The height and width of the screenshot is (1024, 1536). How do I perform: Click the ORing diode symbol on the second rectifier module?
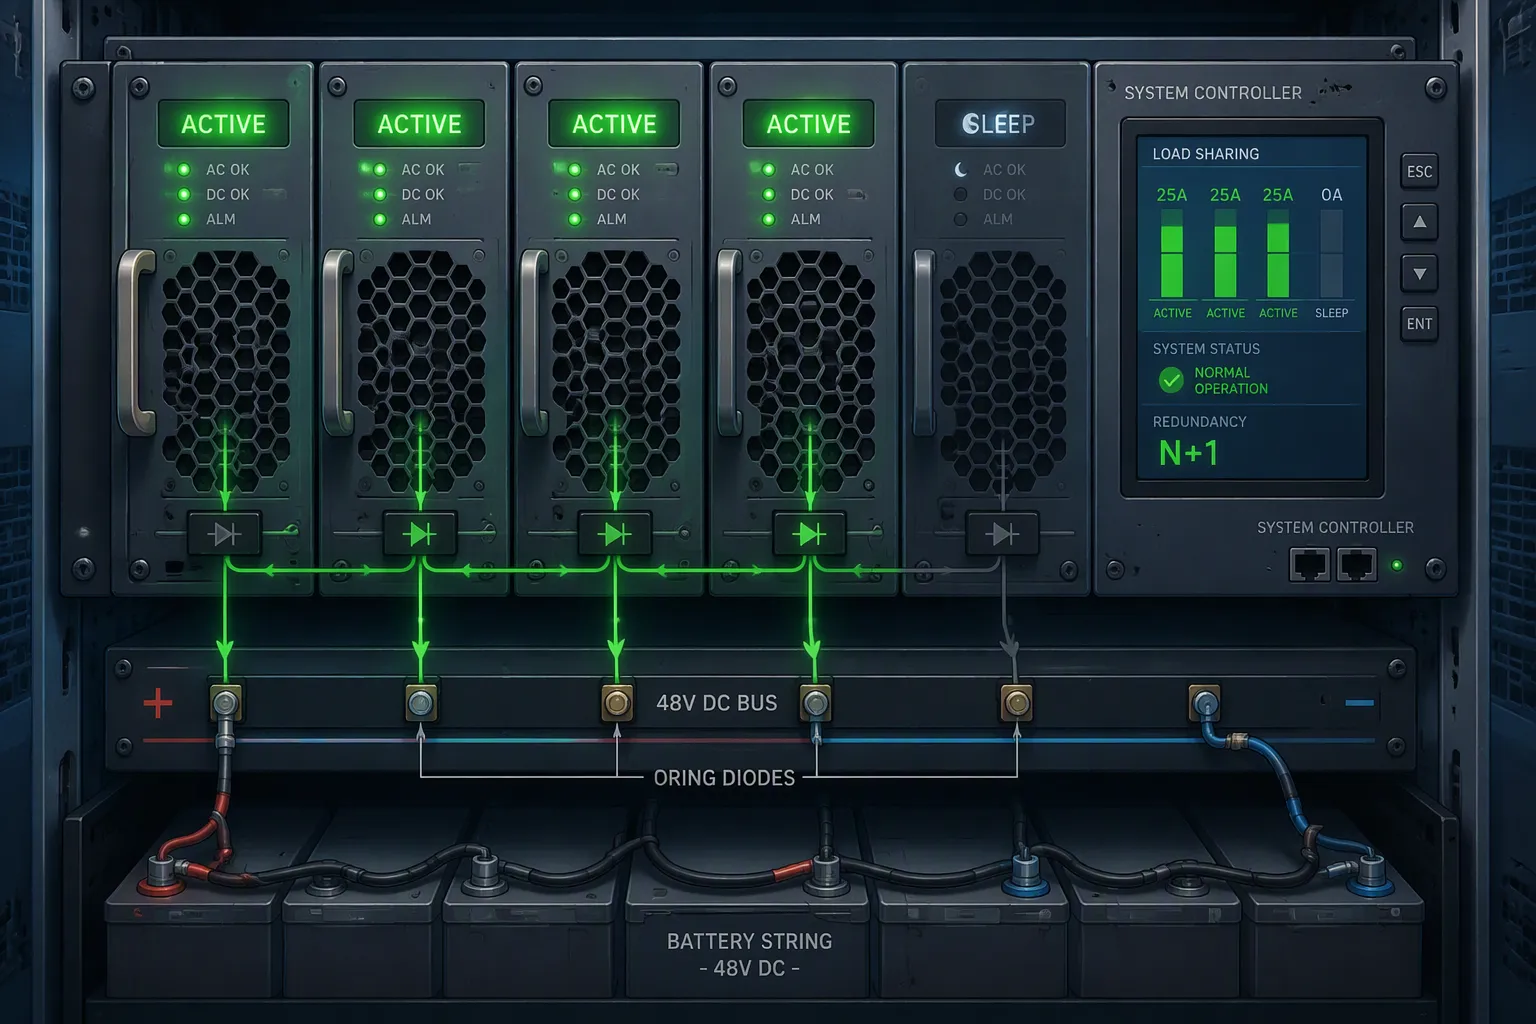coord(420,535)
